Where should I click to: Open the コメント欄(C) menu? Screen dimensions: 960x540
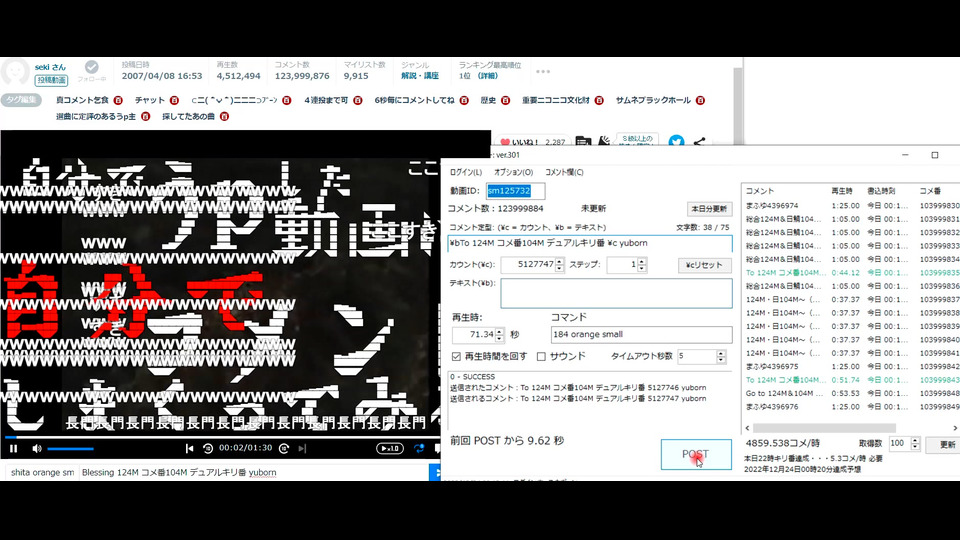pos(564,172)
